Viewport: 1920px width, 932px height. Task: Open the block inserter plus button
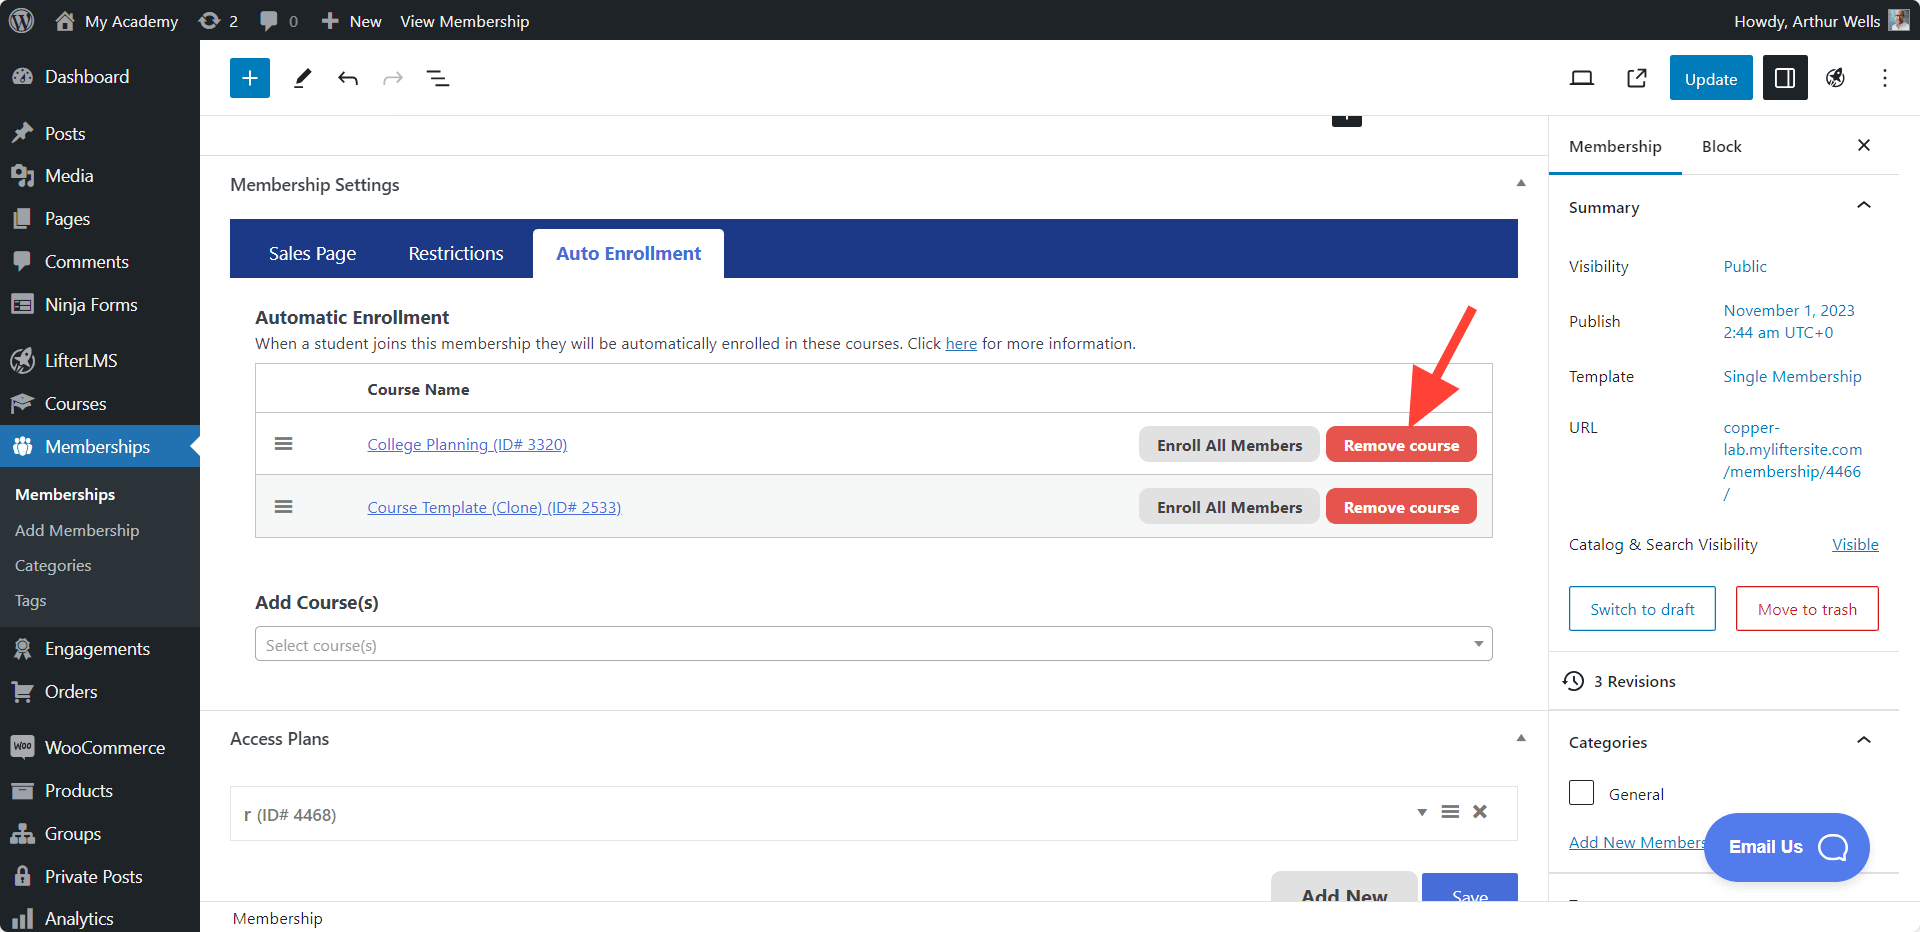[x=250, y=78]
